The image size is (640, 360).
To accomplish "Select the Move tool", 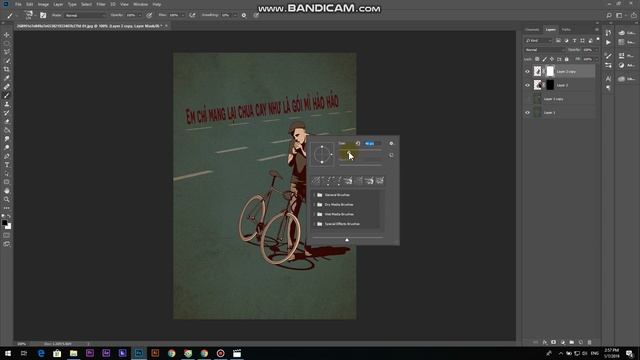I will click(7, 35).
